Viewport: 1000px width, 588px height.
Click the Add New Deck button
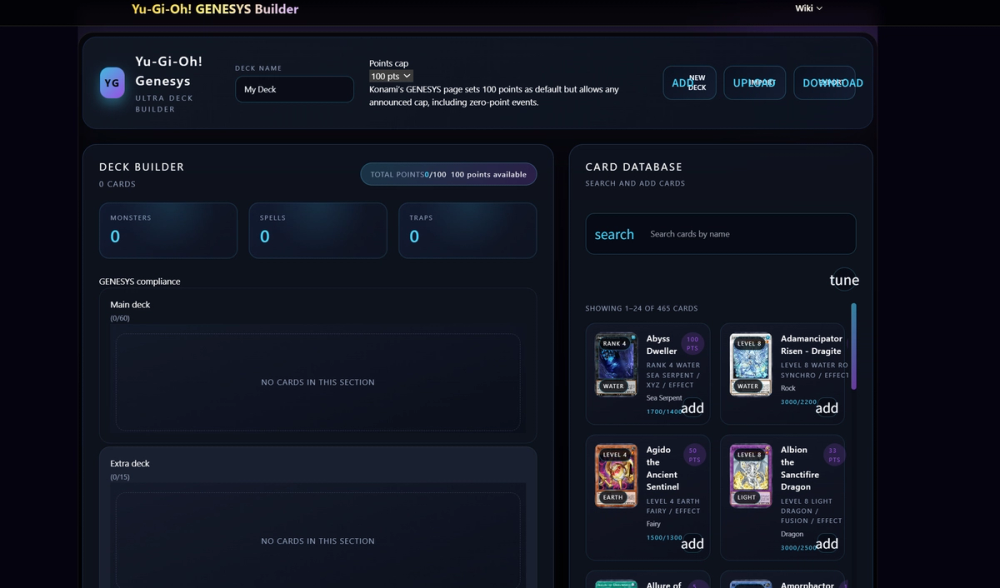point(689,83)
